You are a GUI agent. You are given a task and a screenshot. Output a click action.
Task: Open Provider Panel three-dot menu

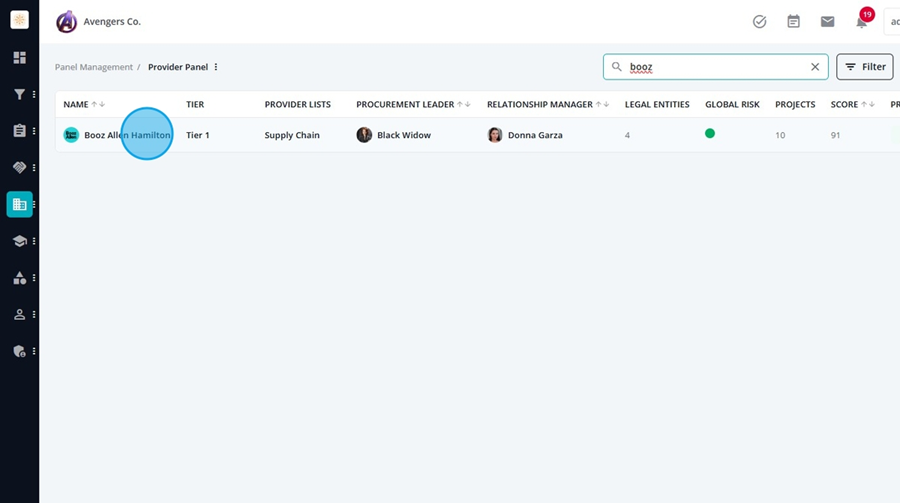(x=216, y=67)
